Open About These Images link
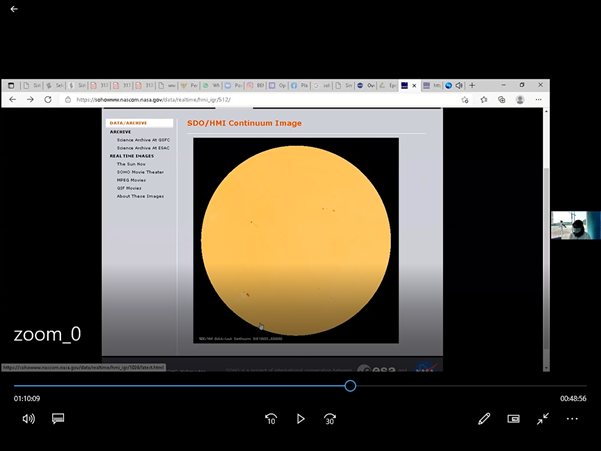This screenshot has width=601, height=451. (140, 196)
